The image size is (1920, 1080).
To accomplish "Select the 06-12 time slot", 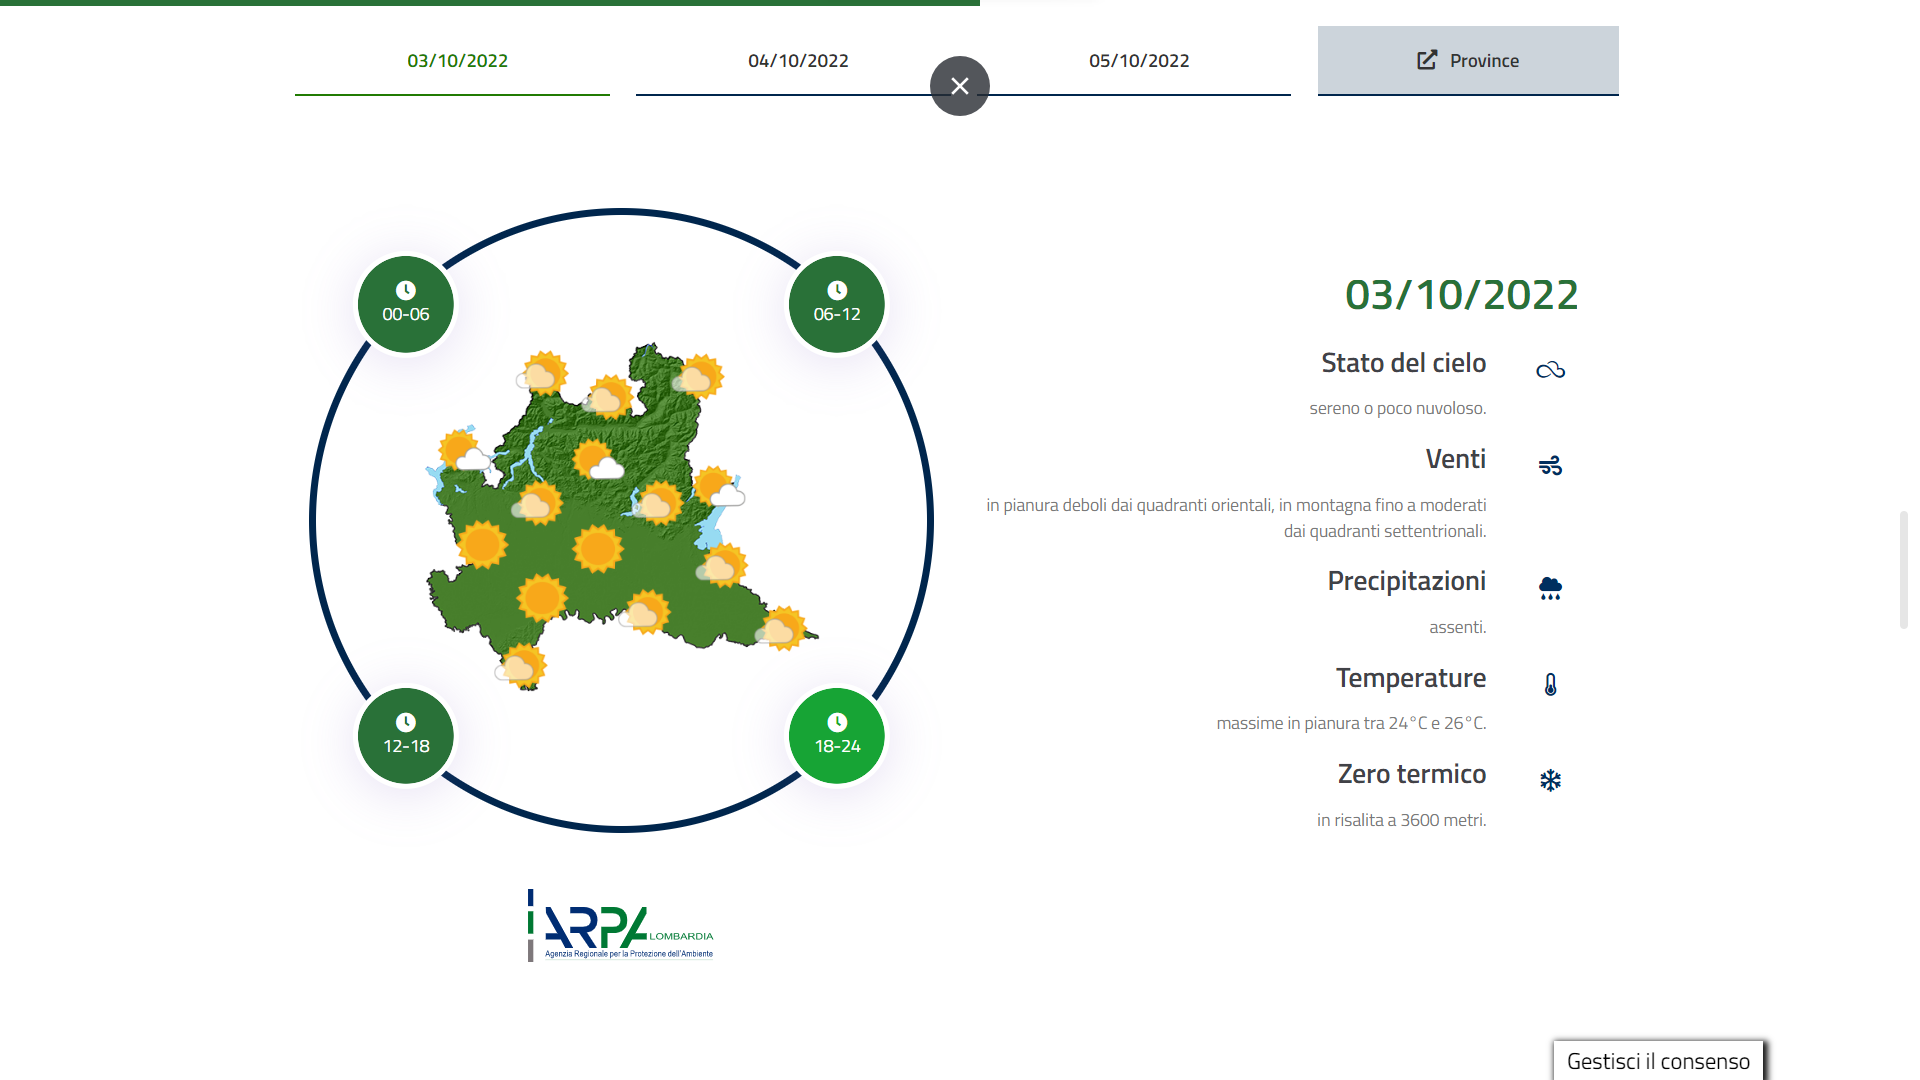I will pyautogui.click(x=837, y=304).
